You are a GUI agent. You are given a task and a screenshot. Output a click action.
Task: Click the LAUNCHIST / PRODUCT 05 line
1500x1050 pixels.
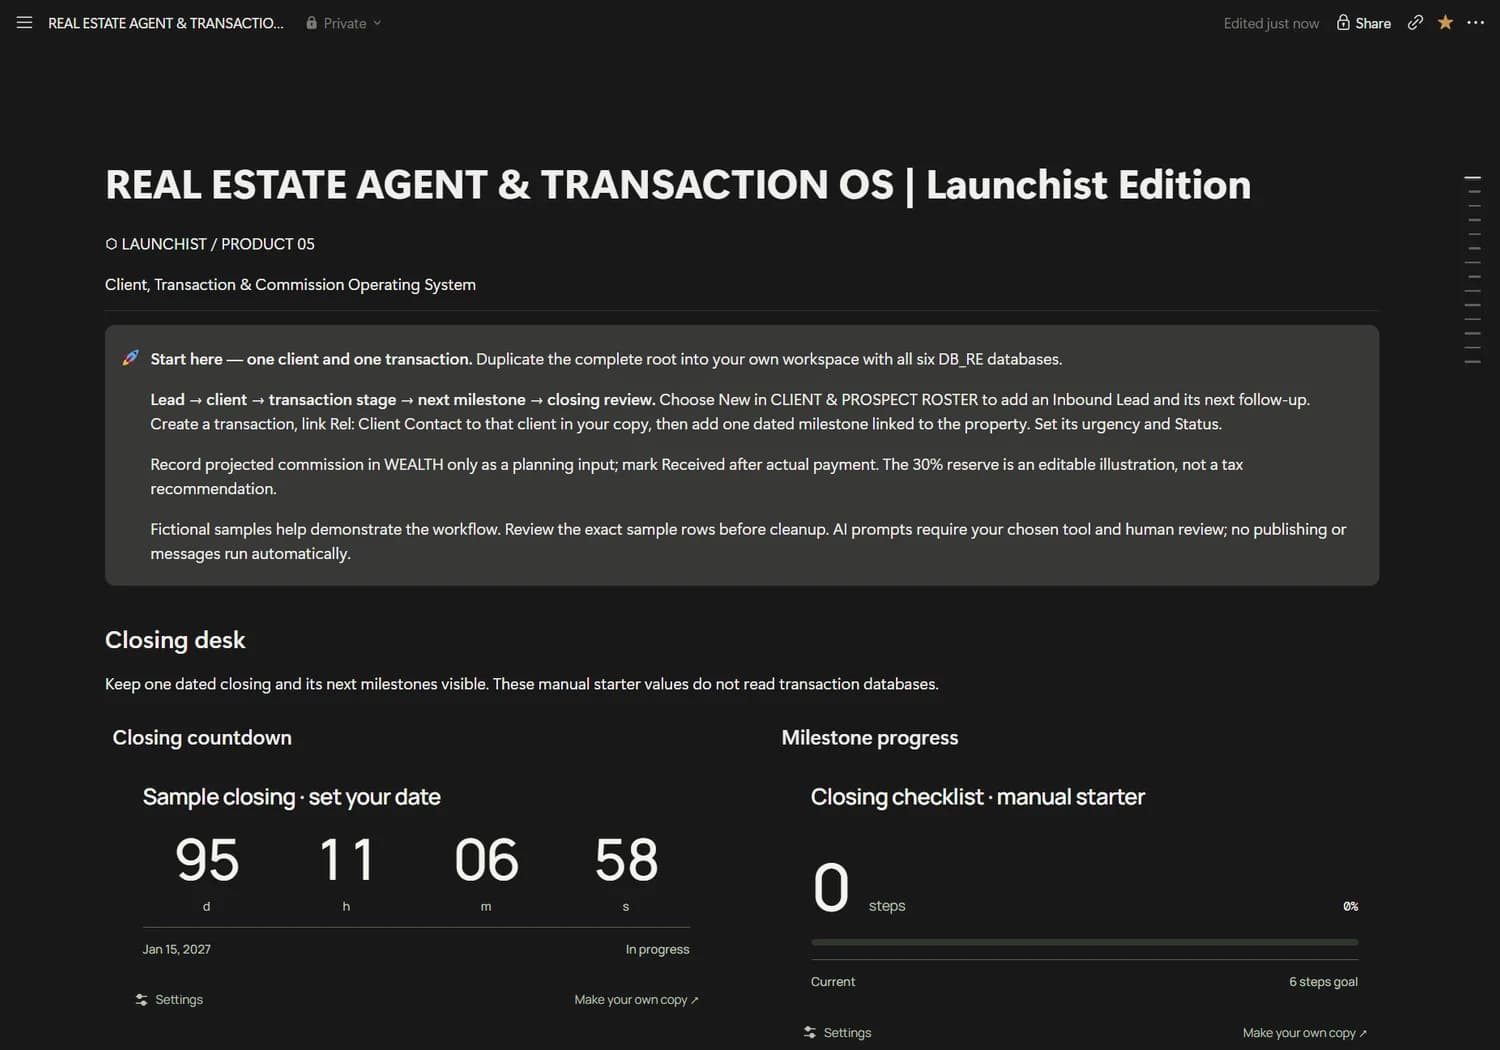click(210, 244)
